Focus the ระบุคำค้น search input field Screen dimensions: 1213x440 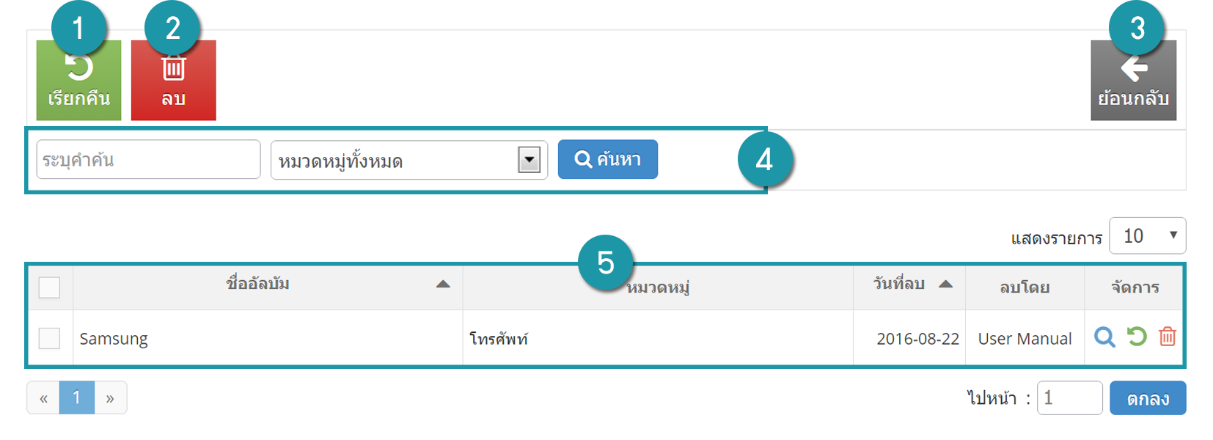click(148, 159)
